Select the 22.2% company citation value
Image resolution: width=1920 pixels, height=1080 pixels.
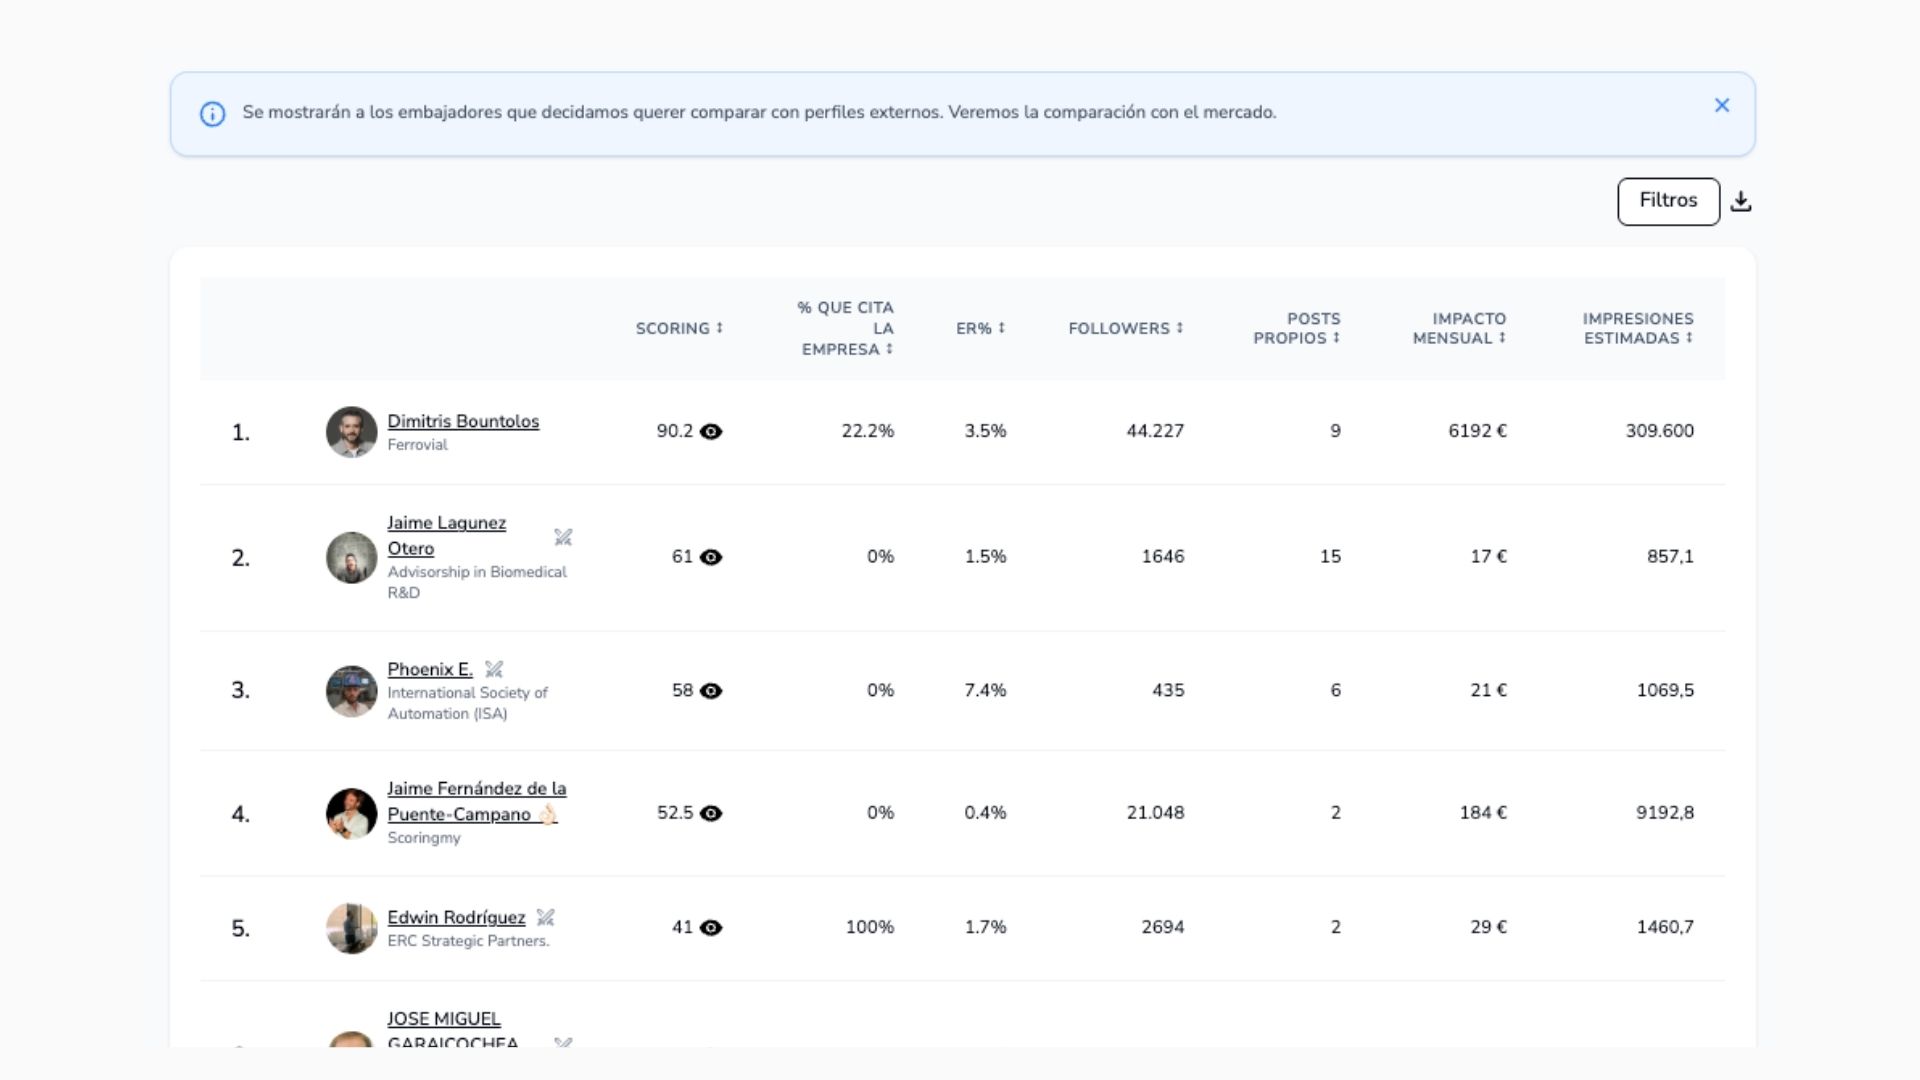click(867, 431)
